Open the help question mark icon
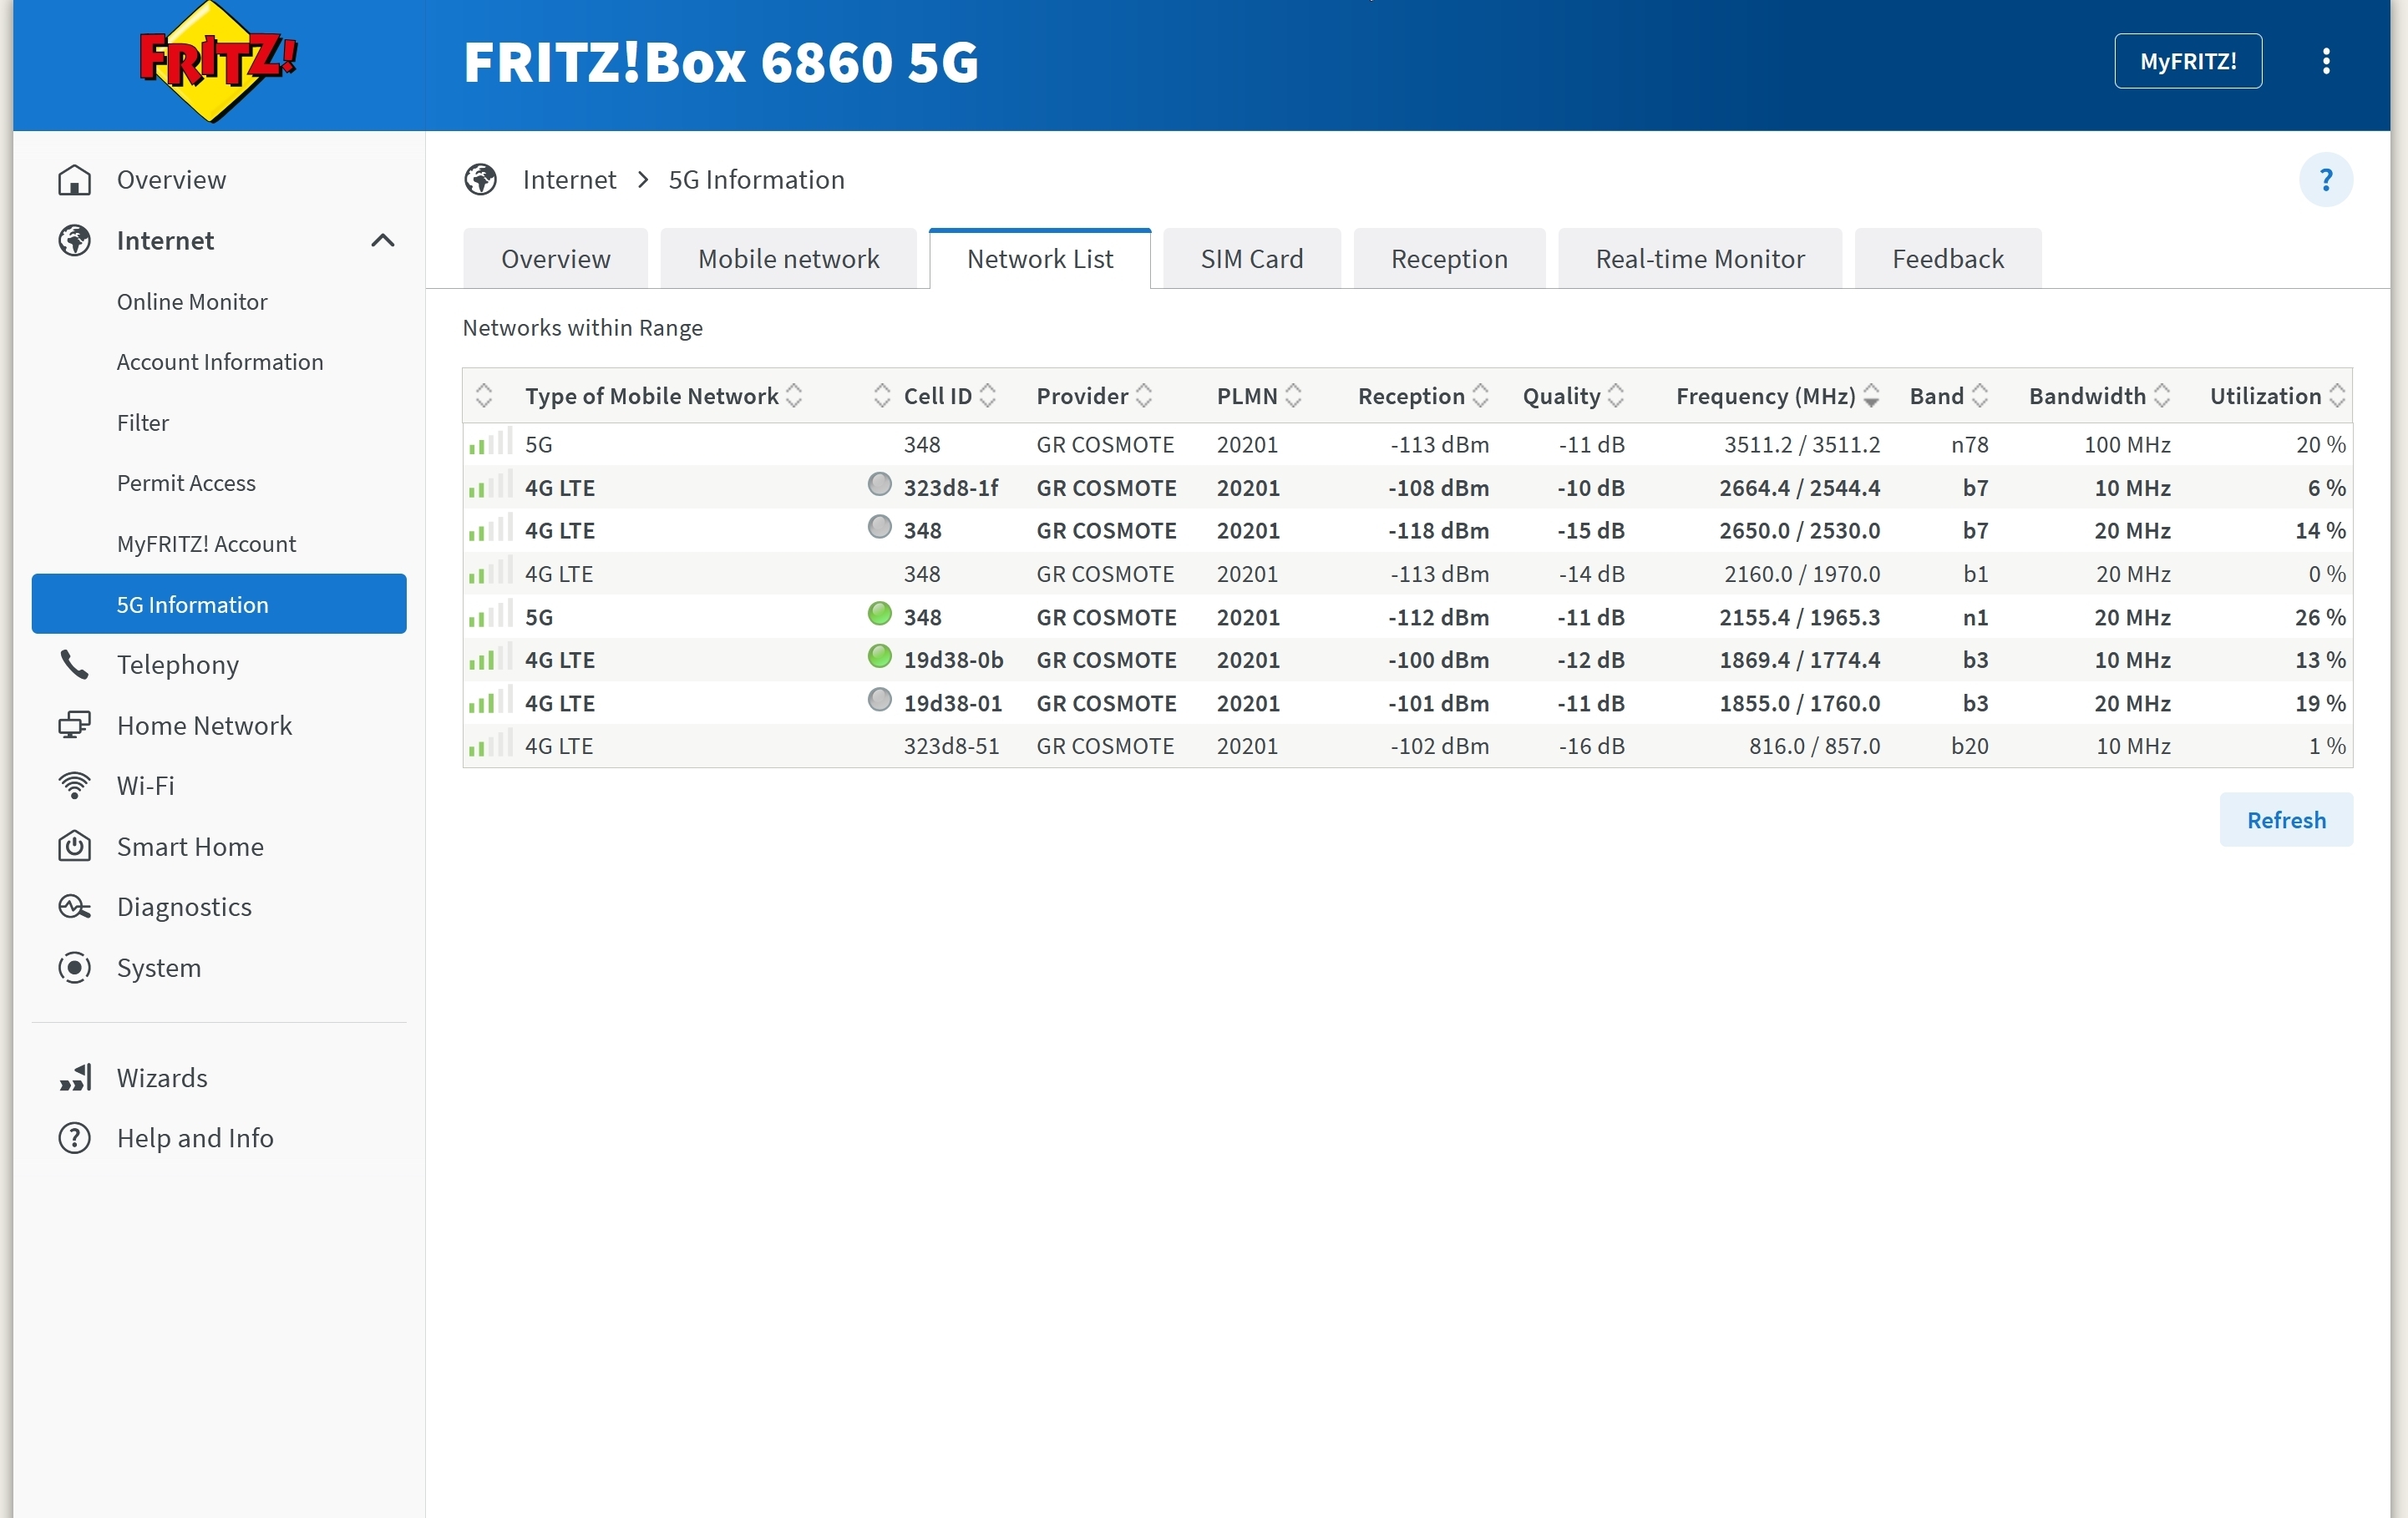 [2325, 180]
